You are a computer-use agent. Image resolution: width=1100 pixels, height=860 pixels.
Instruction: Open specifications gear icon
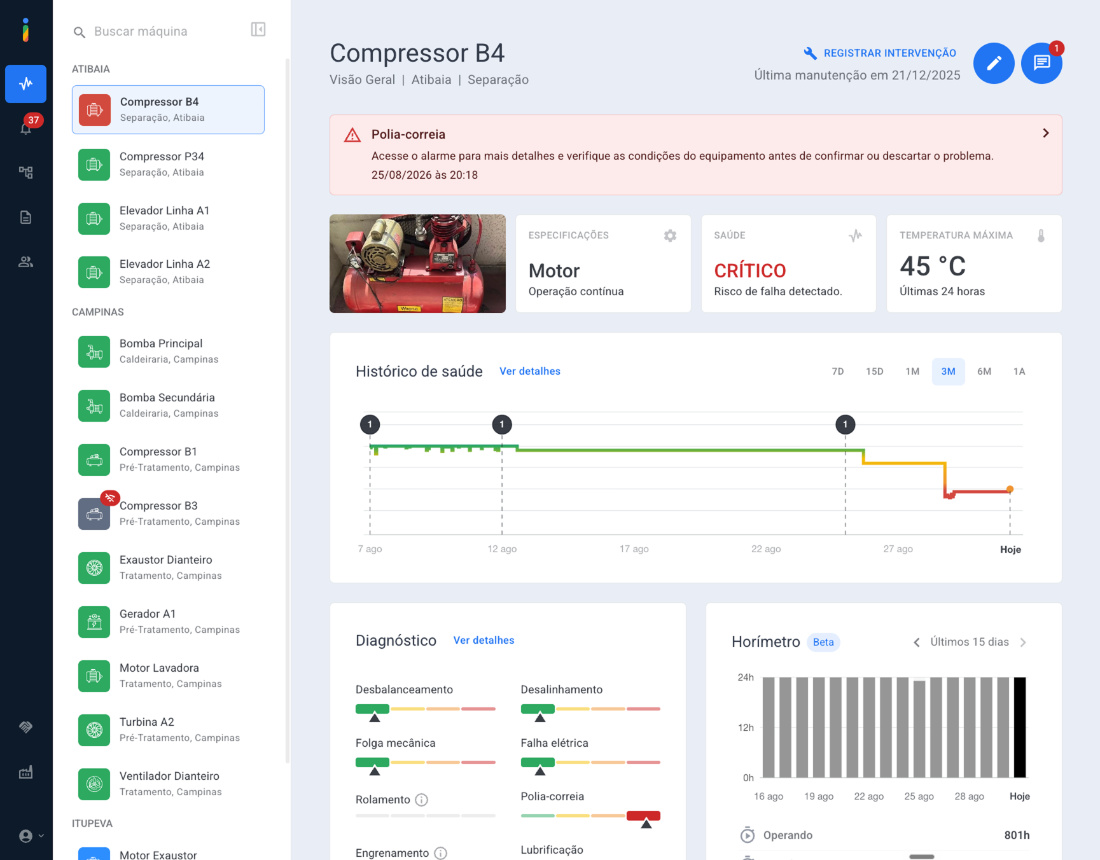pyautogui.click(x=670, y=236)
